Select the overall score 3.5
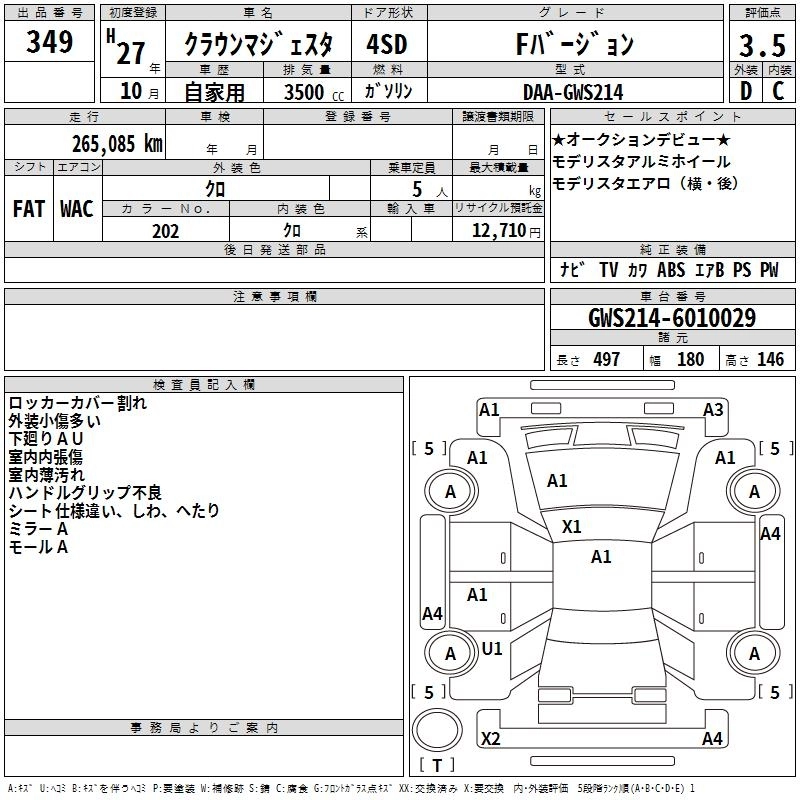This screenshot has width=800, height=800. pyautogui.click(x=762, y=45)
